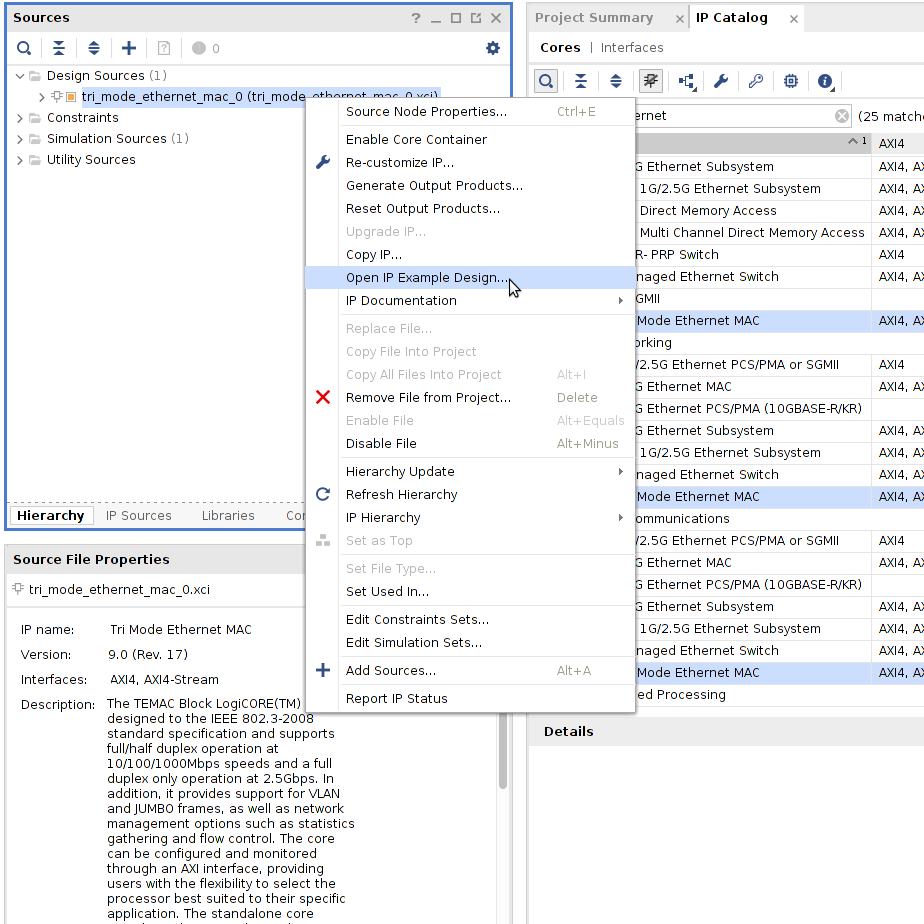Select Edit Constraints Sets
Screen dimensions: 924x924
(470, 620)
